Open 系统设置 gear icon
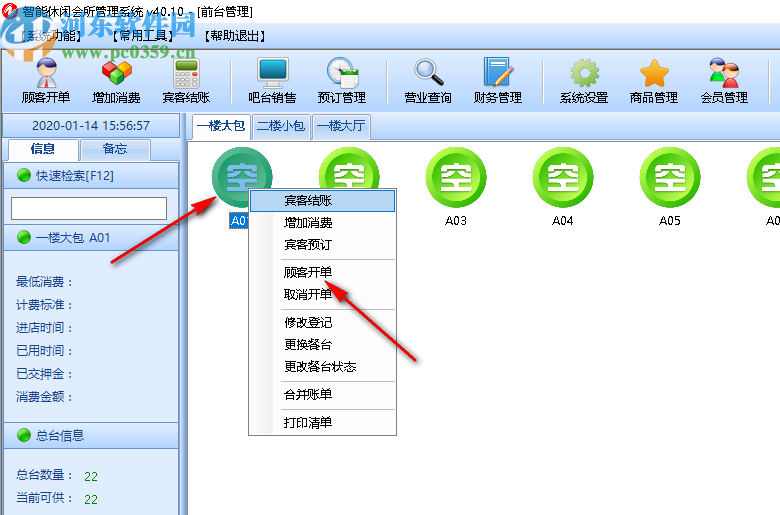Viewport: 780px width, 515px height. (584, 81)
